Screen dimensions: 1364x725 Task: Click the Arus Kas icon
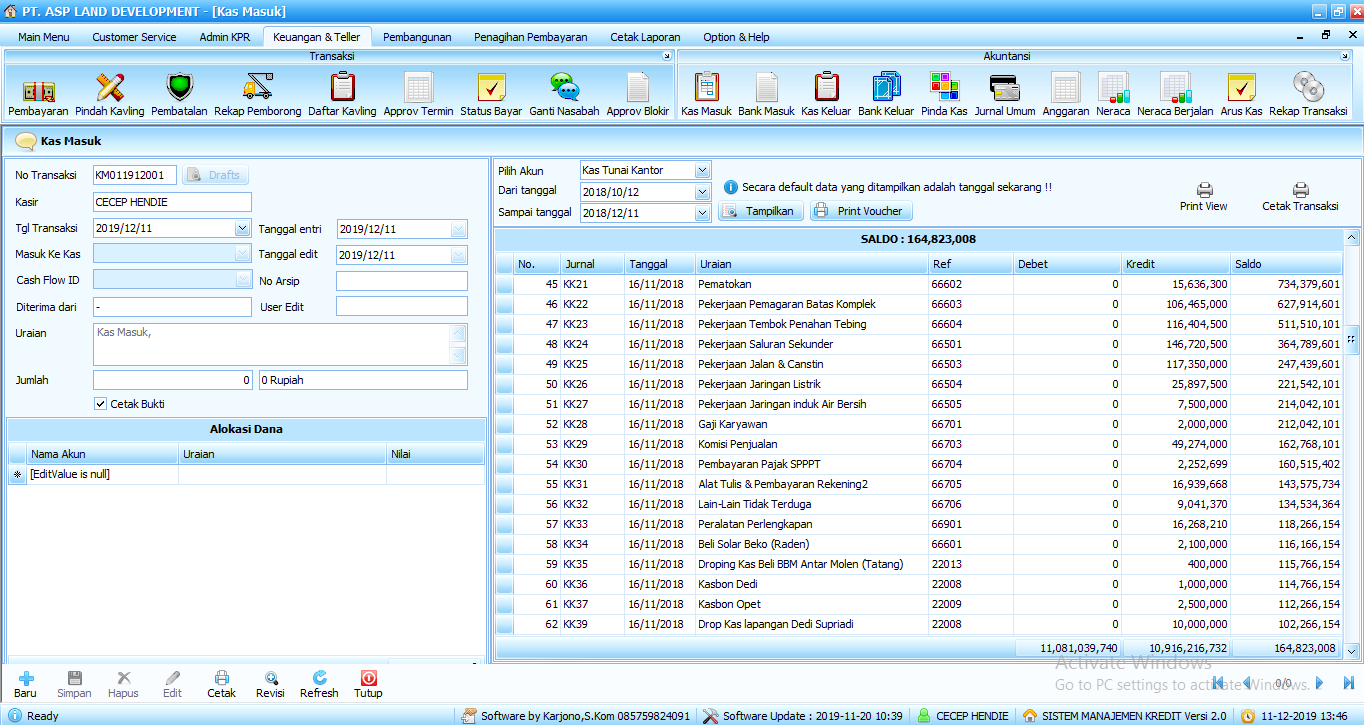1241,89
